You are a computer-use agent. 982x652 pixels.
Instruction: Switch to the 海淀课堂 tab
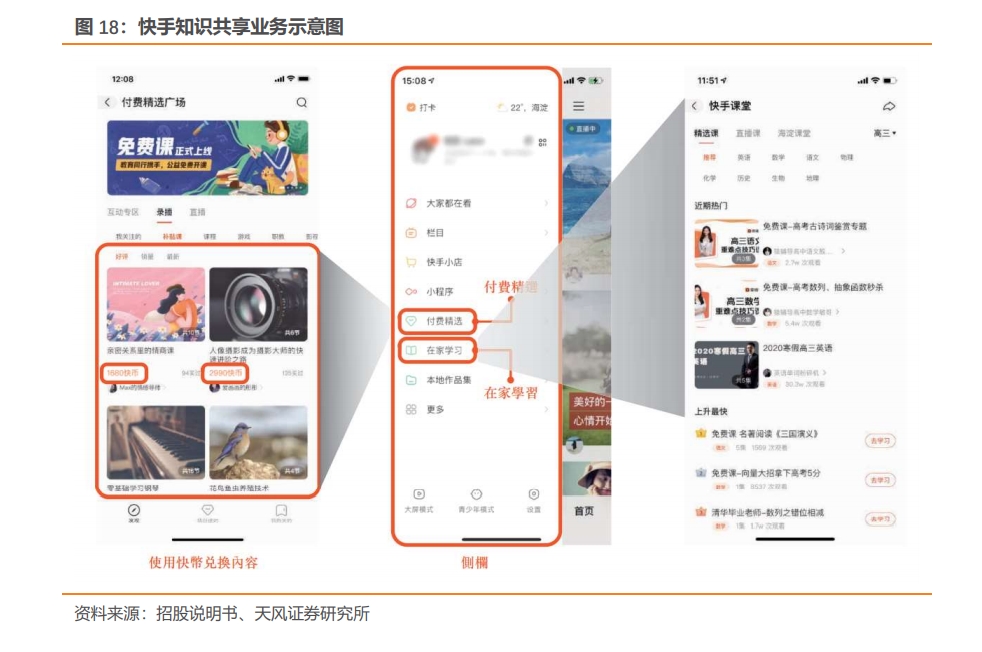794,133
